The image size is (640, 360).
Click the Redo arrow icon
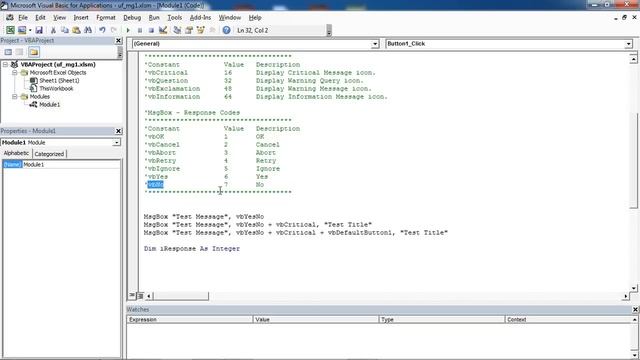[114, 30]
